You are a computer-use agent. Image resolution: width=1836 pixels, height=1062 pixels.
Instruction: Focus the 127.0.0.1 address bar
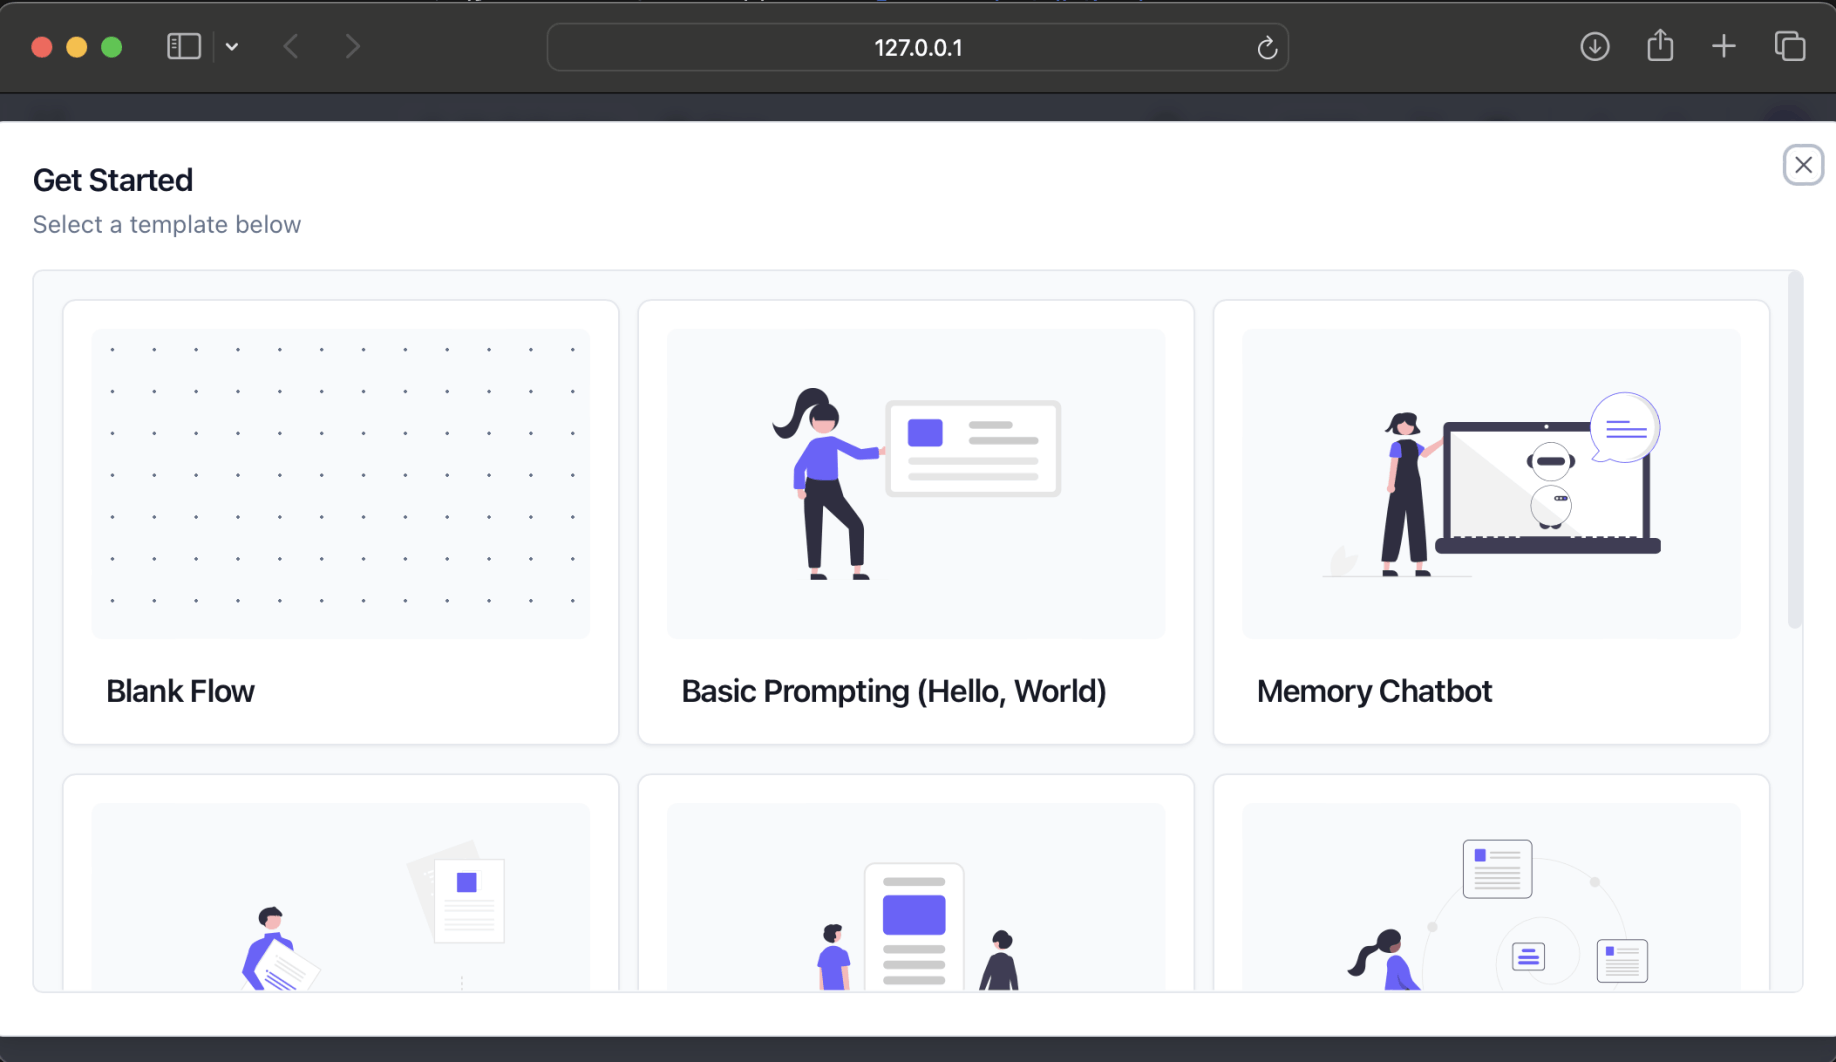(917, 48)
